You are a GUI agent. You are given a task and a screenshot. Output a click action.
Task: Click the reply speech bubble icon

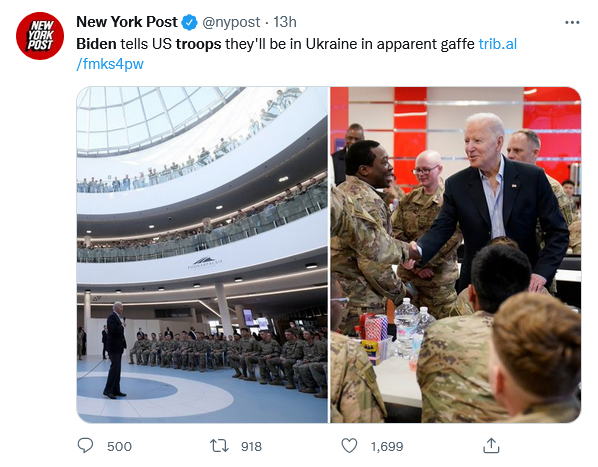[x=85, y=445]
